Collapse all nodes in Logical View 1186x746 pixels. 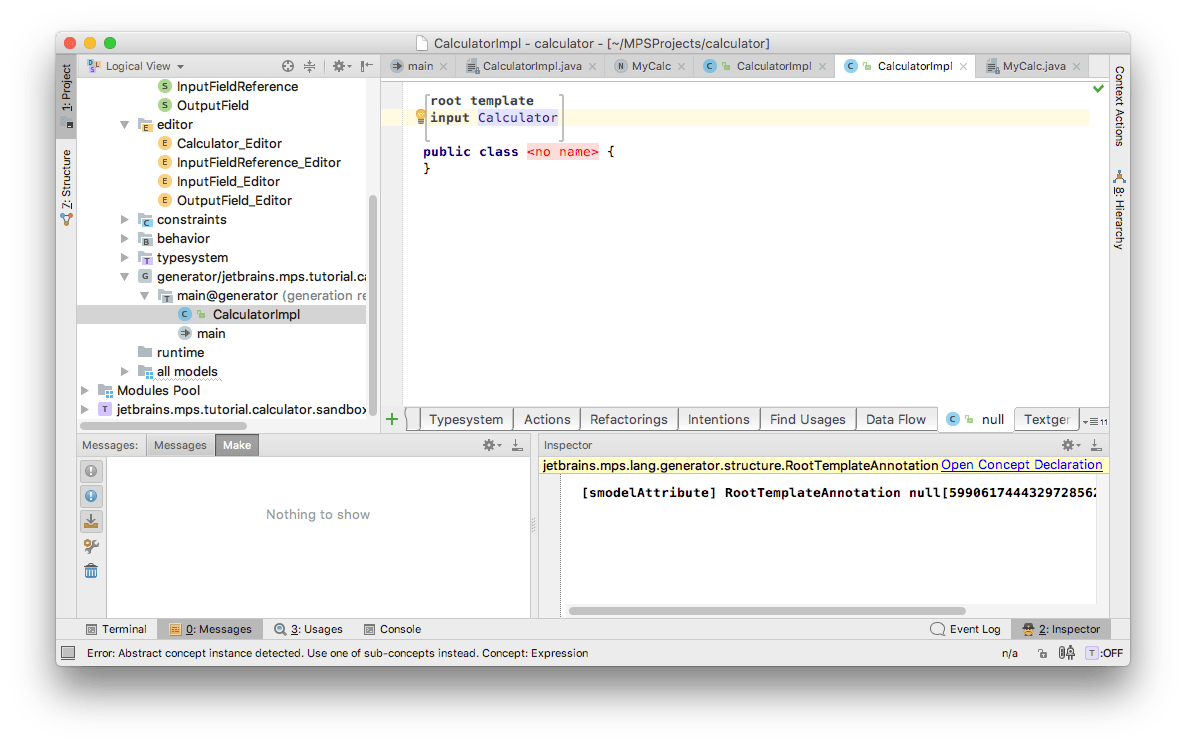[310, 66]
